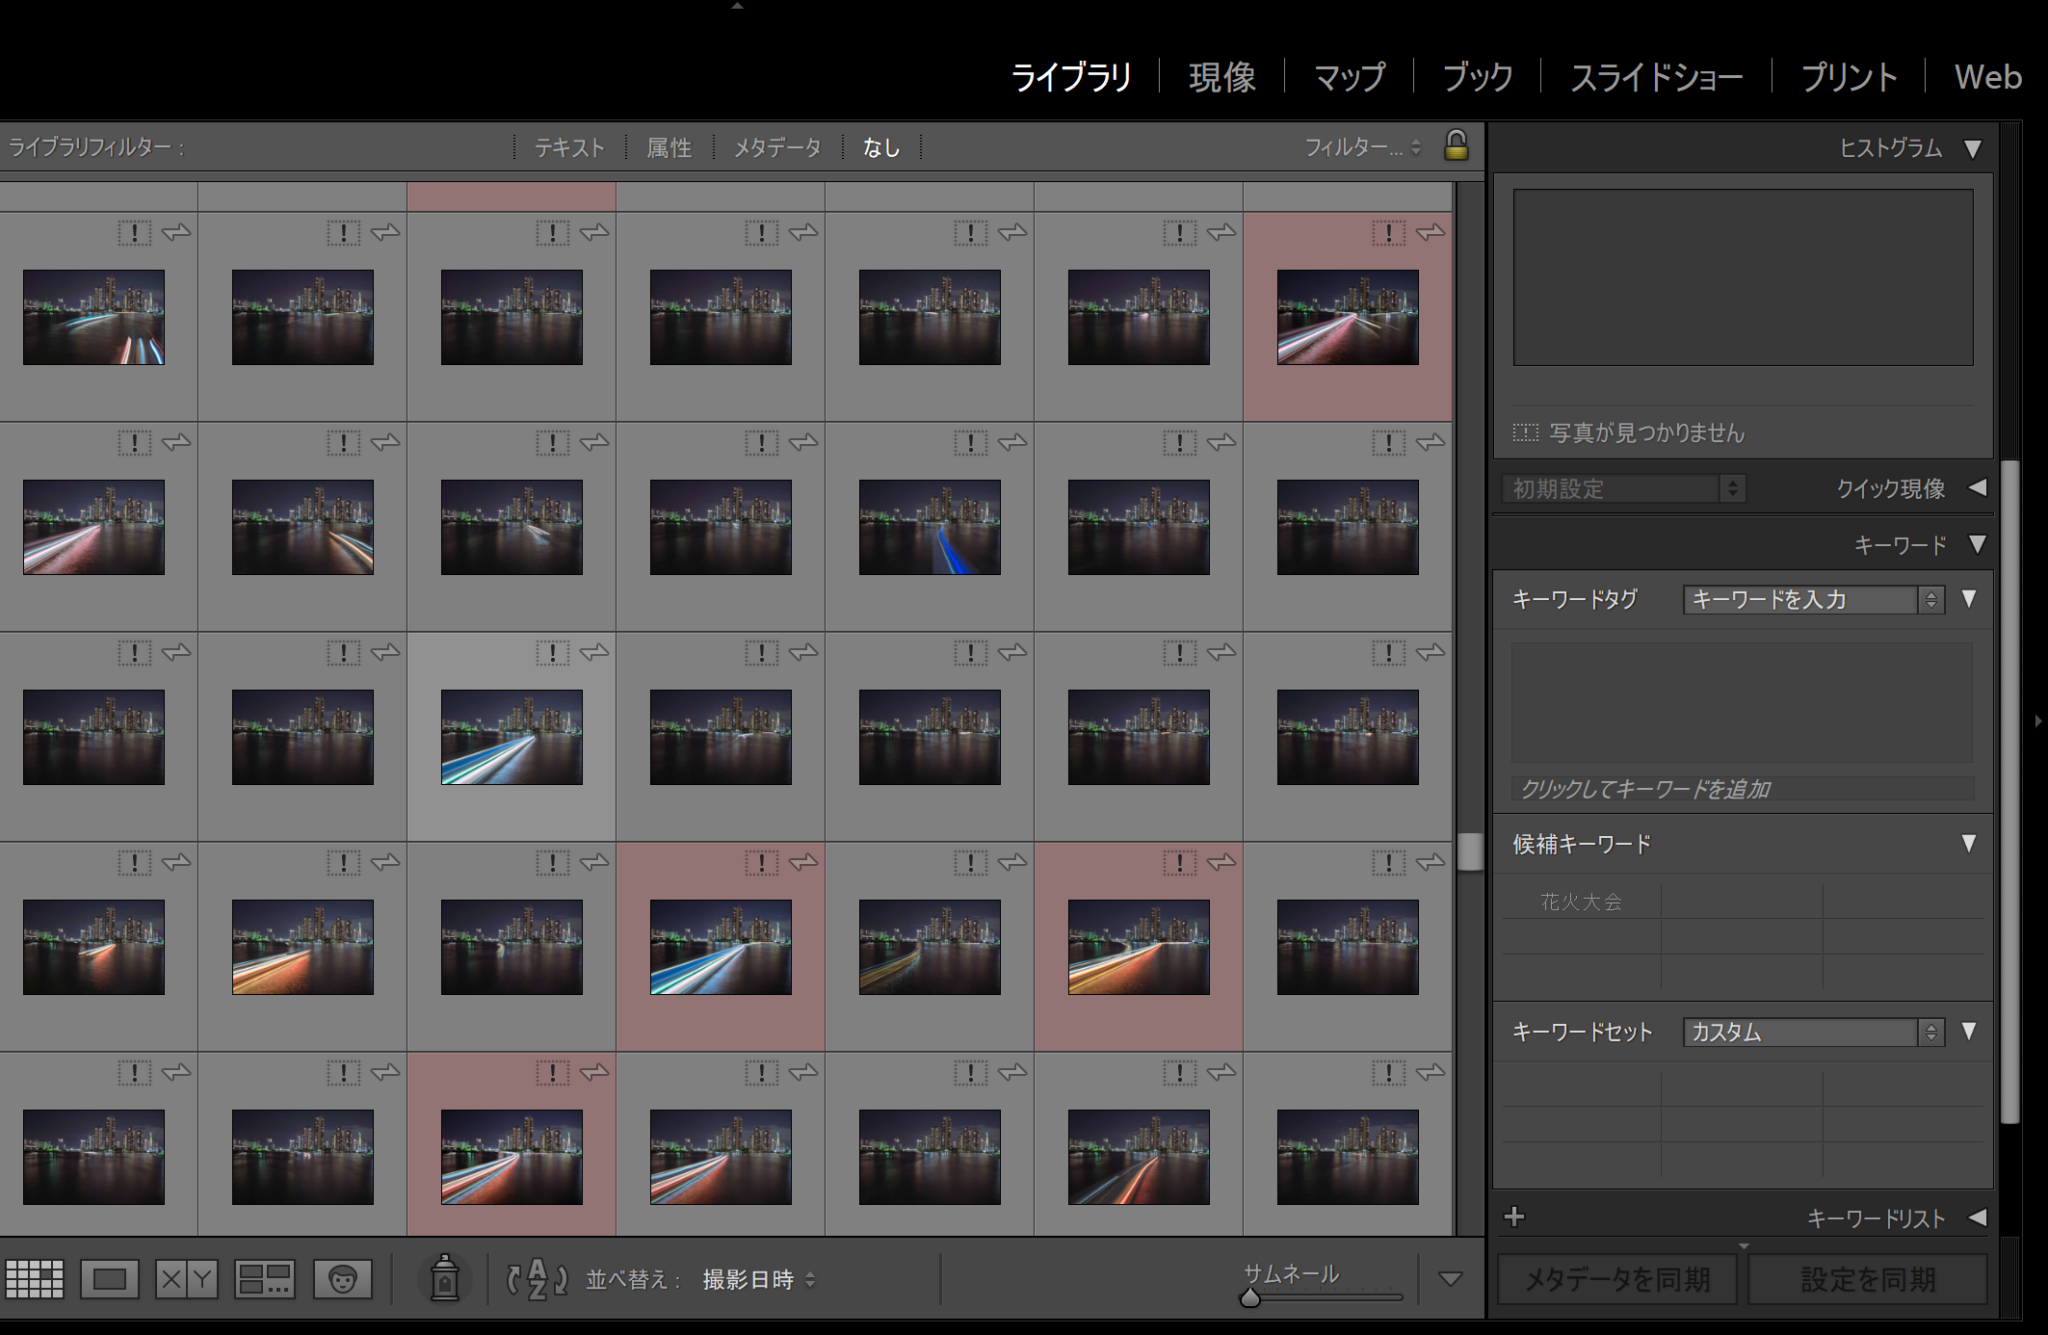Collapse the ヒストグラム panel
This screenshot has height=1335, width=2048.
click(1974, 148)
